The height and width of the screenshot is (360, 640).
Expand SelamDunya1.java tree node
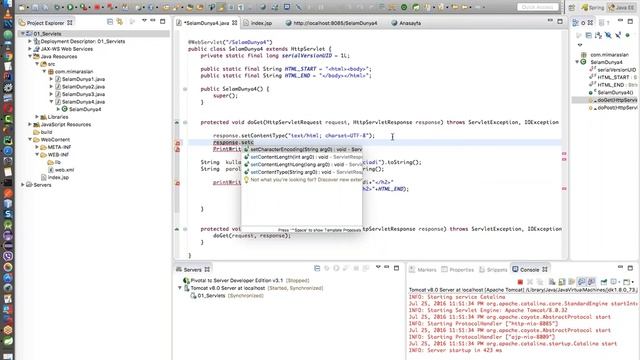51,79
